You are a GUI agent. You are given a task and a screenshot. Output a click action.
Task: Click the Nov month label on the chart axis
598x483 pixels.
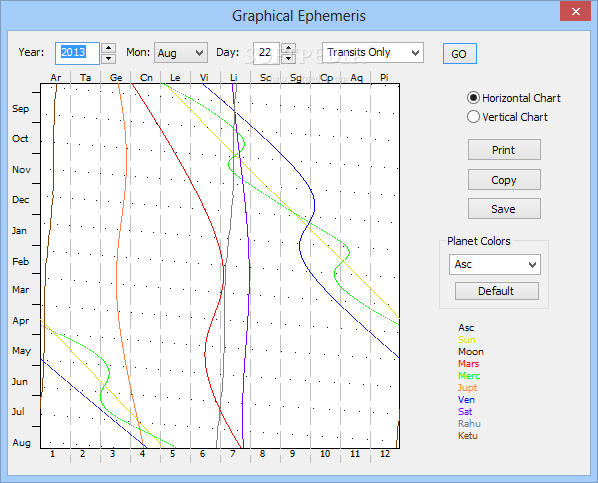point(21,169)
